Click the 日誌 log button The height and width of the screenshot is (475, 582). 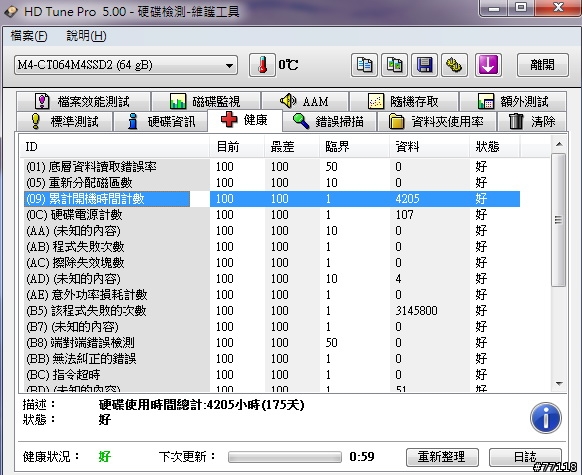[x=525, y=457]
